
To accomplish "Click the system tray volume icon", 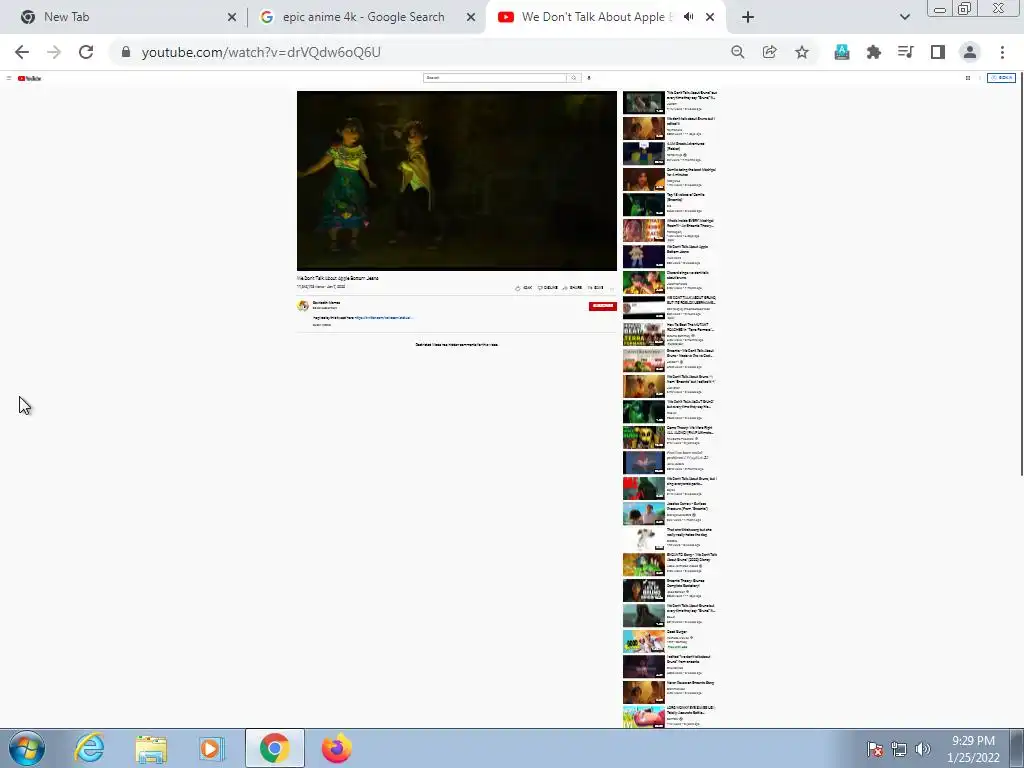I will tap(922, 749).
